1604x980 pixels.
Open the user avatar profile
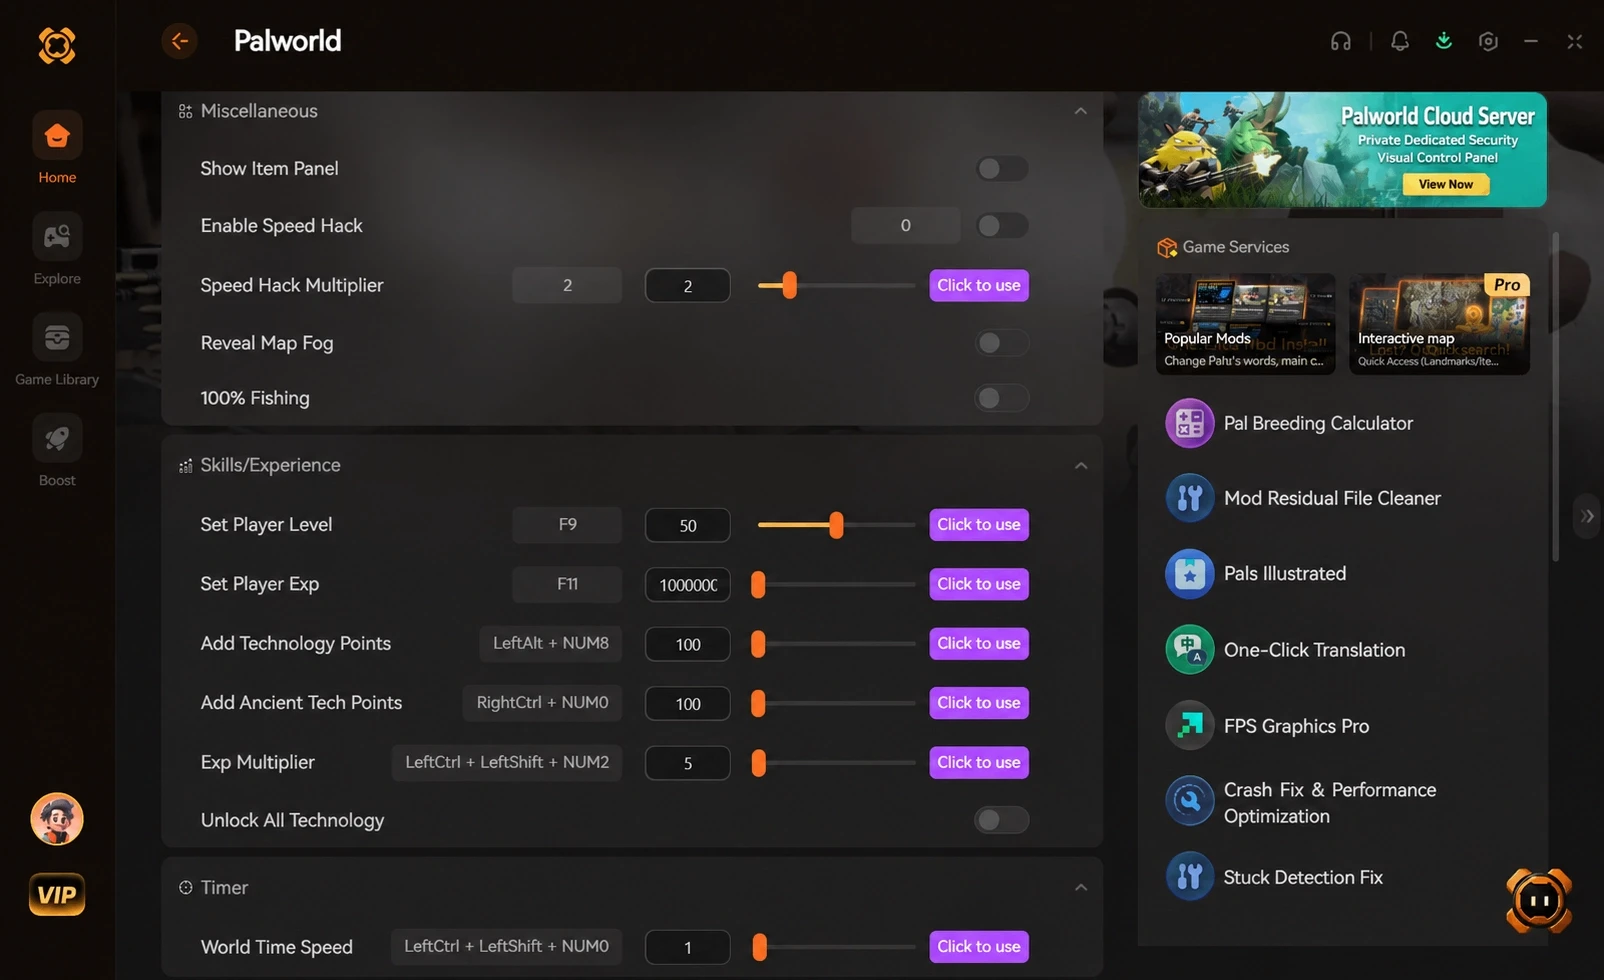57,819
